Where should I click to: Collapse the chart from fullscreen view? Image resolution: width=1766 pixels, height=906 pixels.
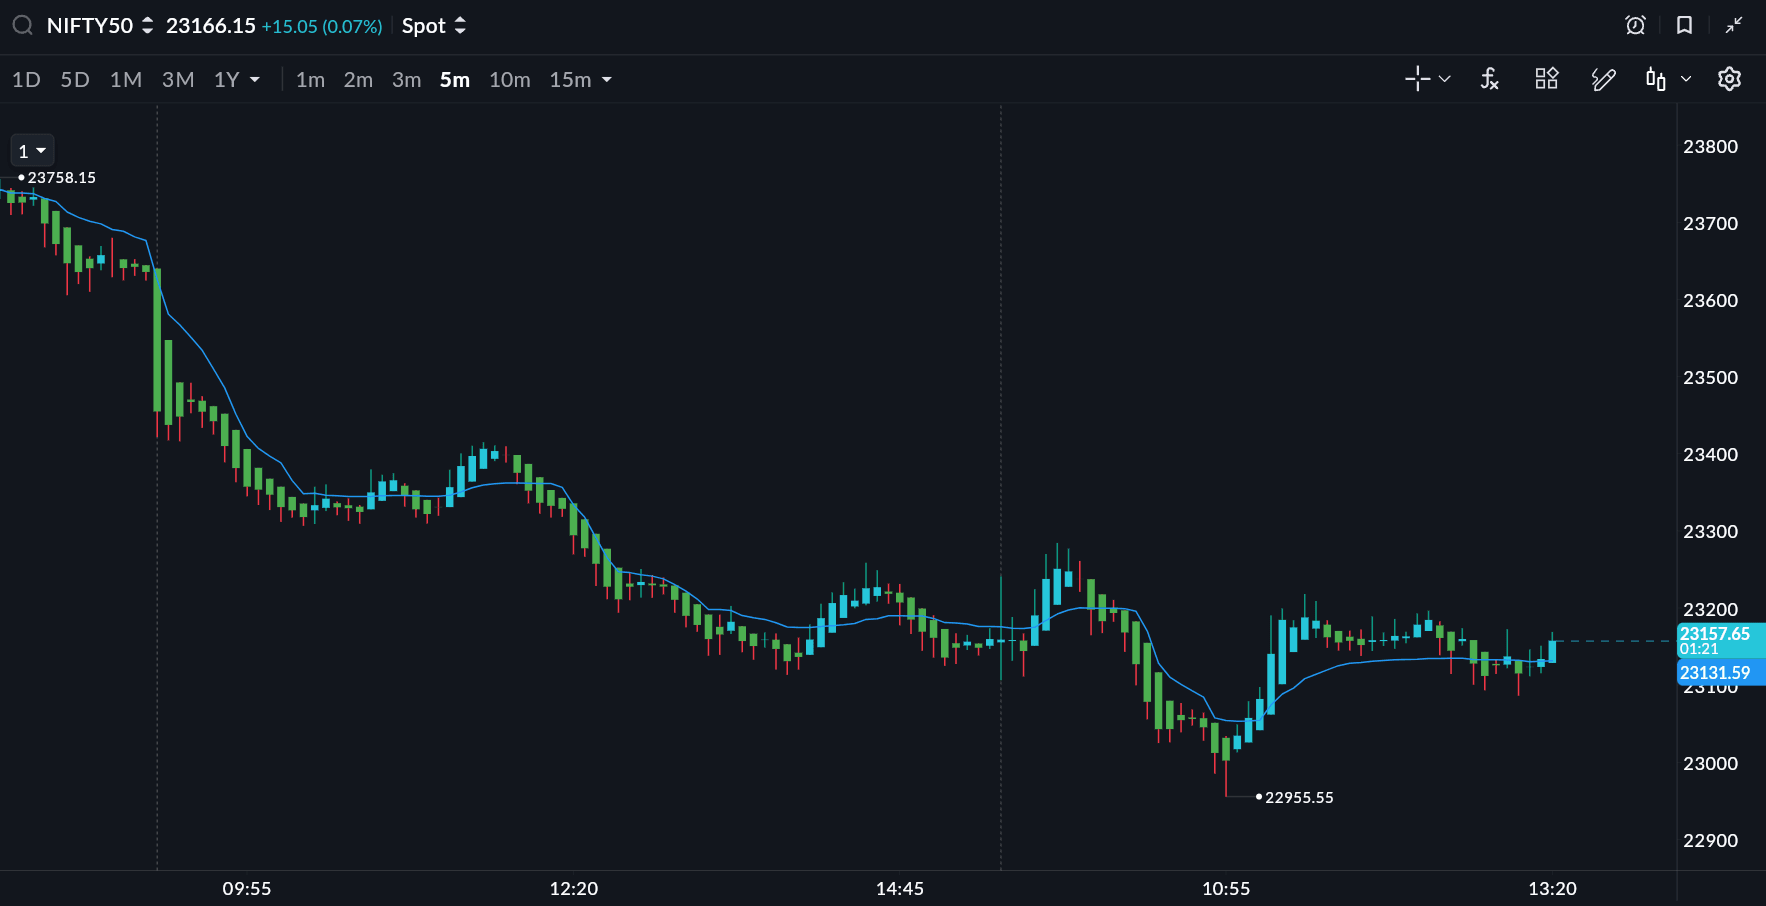click(x=1733, y=26)
